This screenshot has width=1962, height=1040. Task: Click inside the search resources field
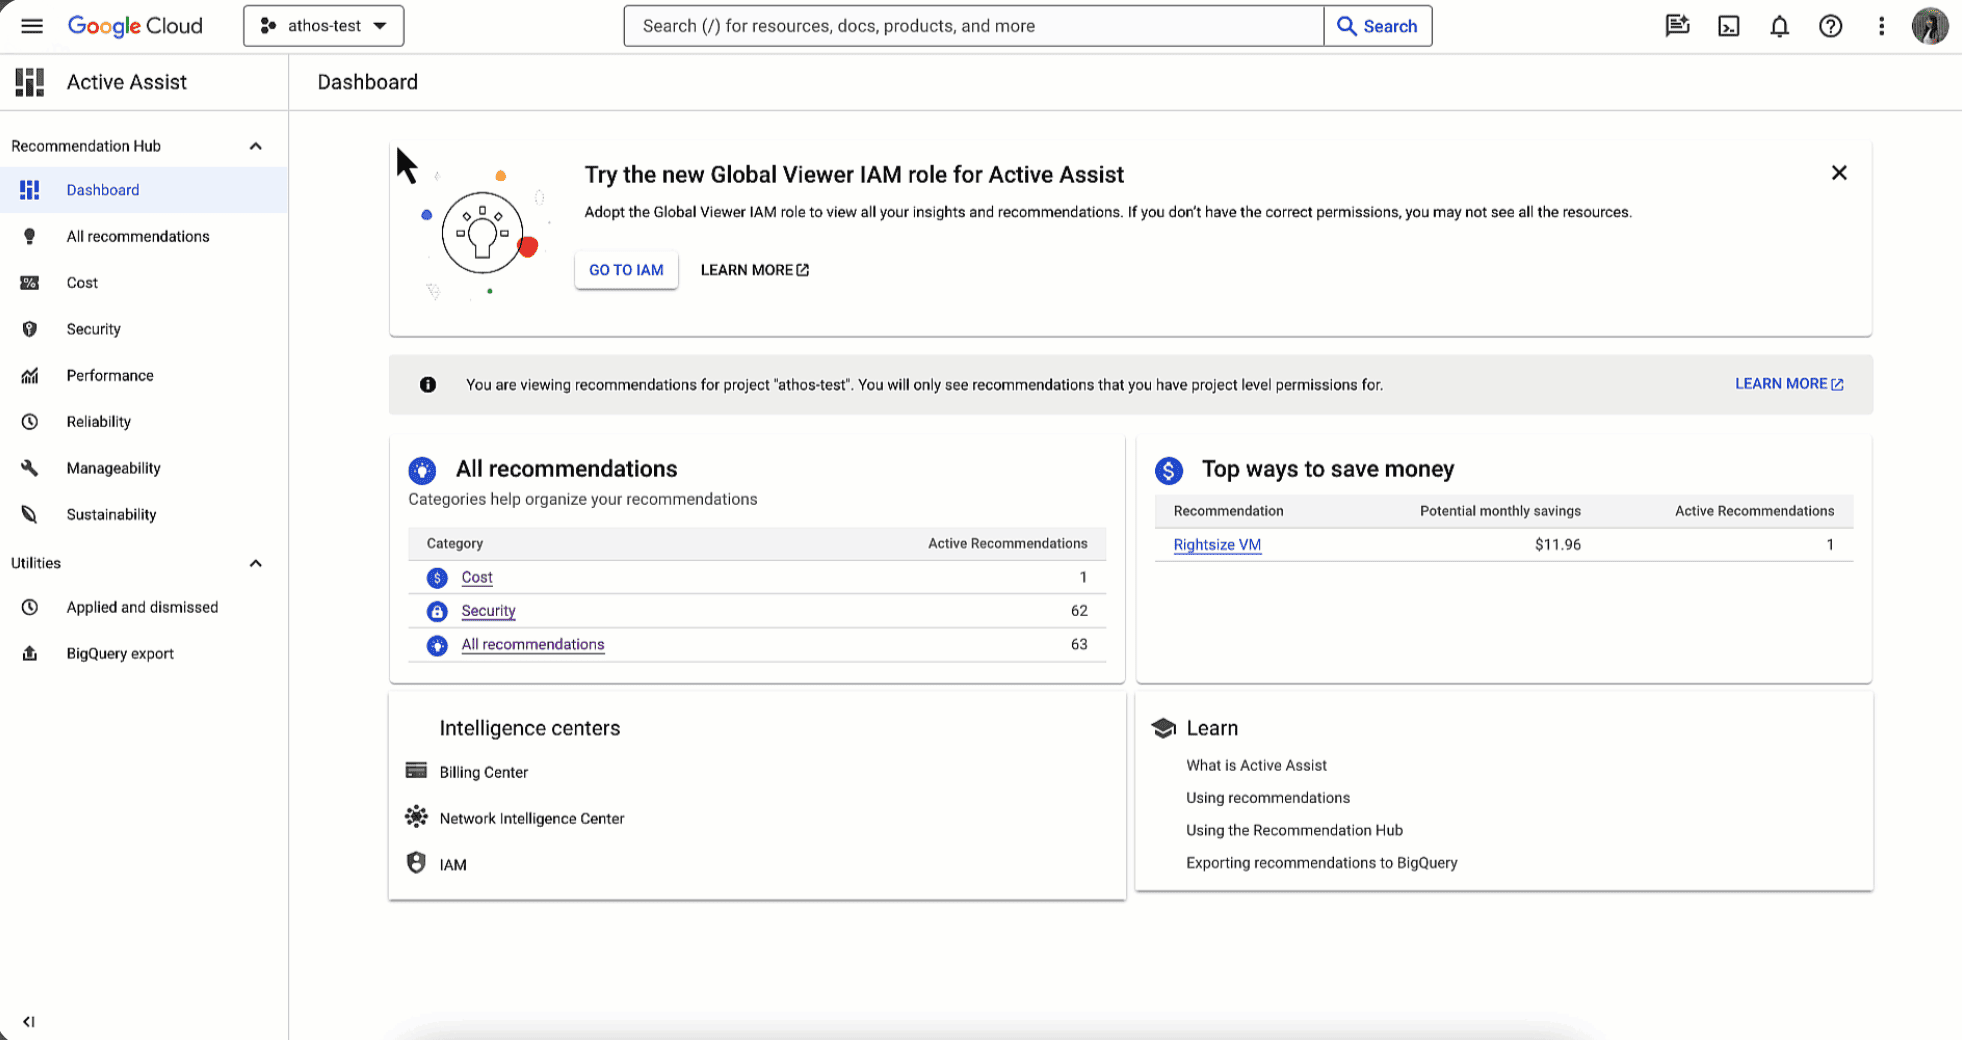tap(972, 26)
